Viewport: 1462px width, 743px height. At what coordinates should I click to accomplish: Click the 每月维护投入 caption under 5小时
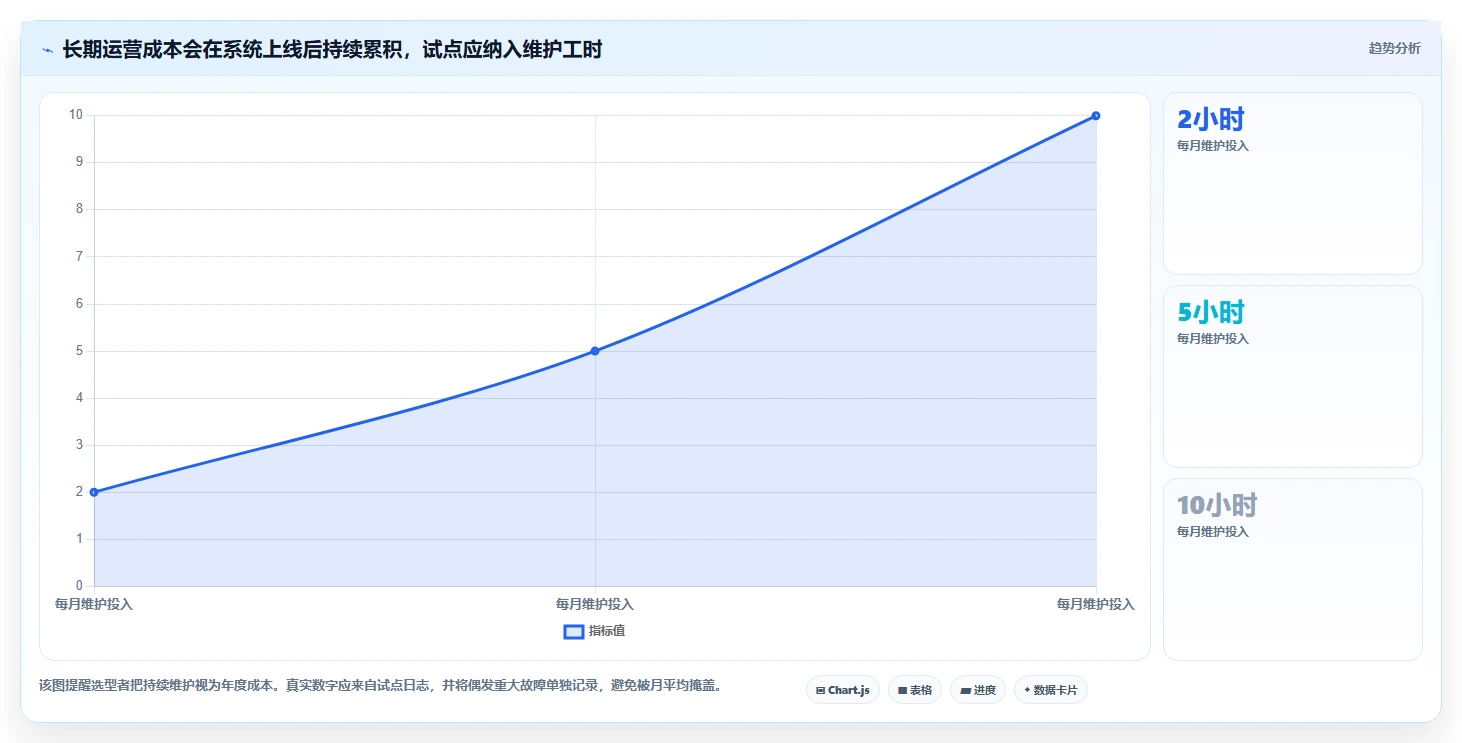[1213, 339]
